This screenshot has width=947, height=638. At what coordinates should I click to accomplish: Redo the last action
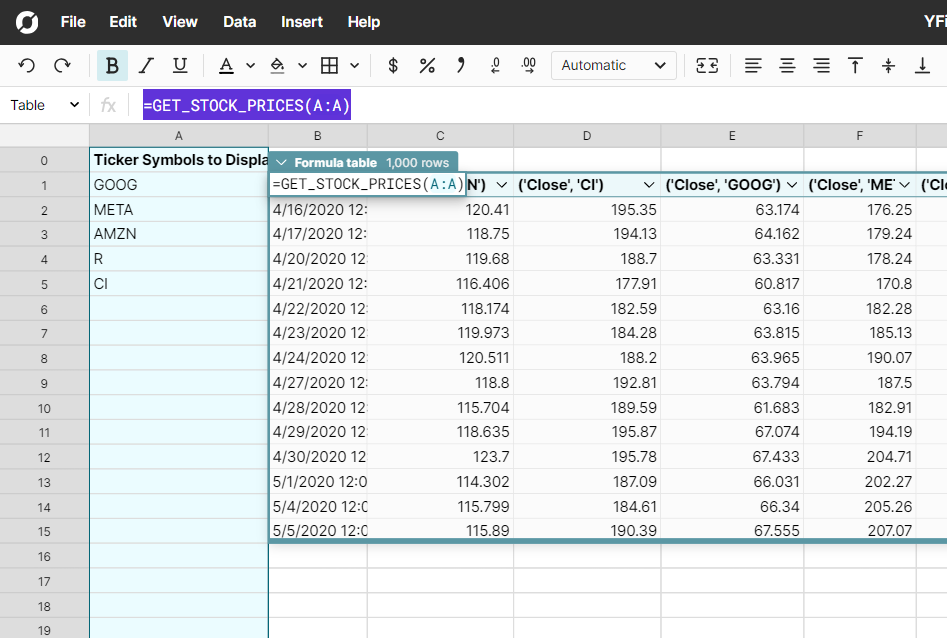[62, 65]
